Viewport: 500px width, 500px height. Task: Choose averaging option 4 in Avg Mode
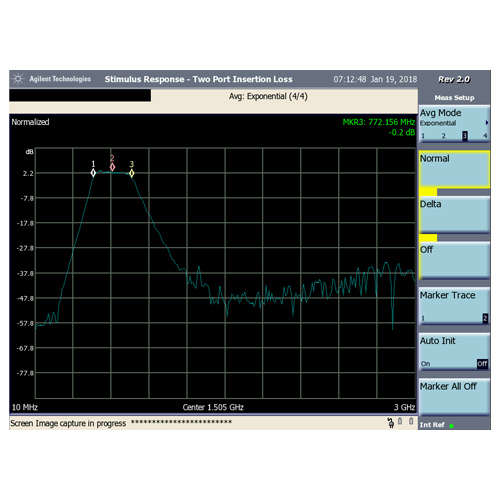(x=485, y=136)
